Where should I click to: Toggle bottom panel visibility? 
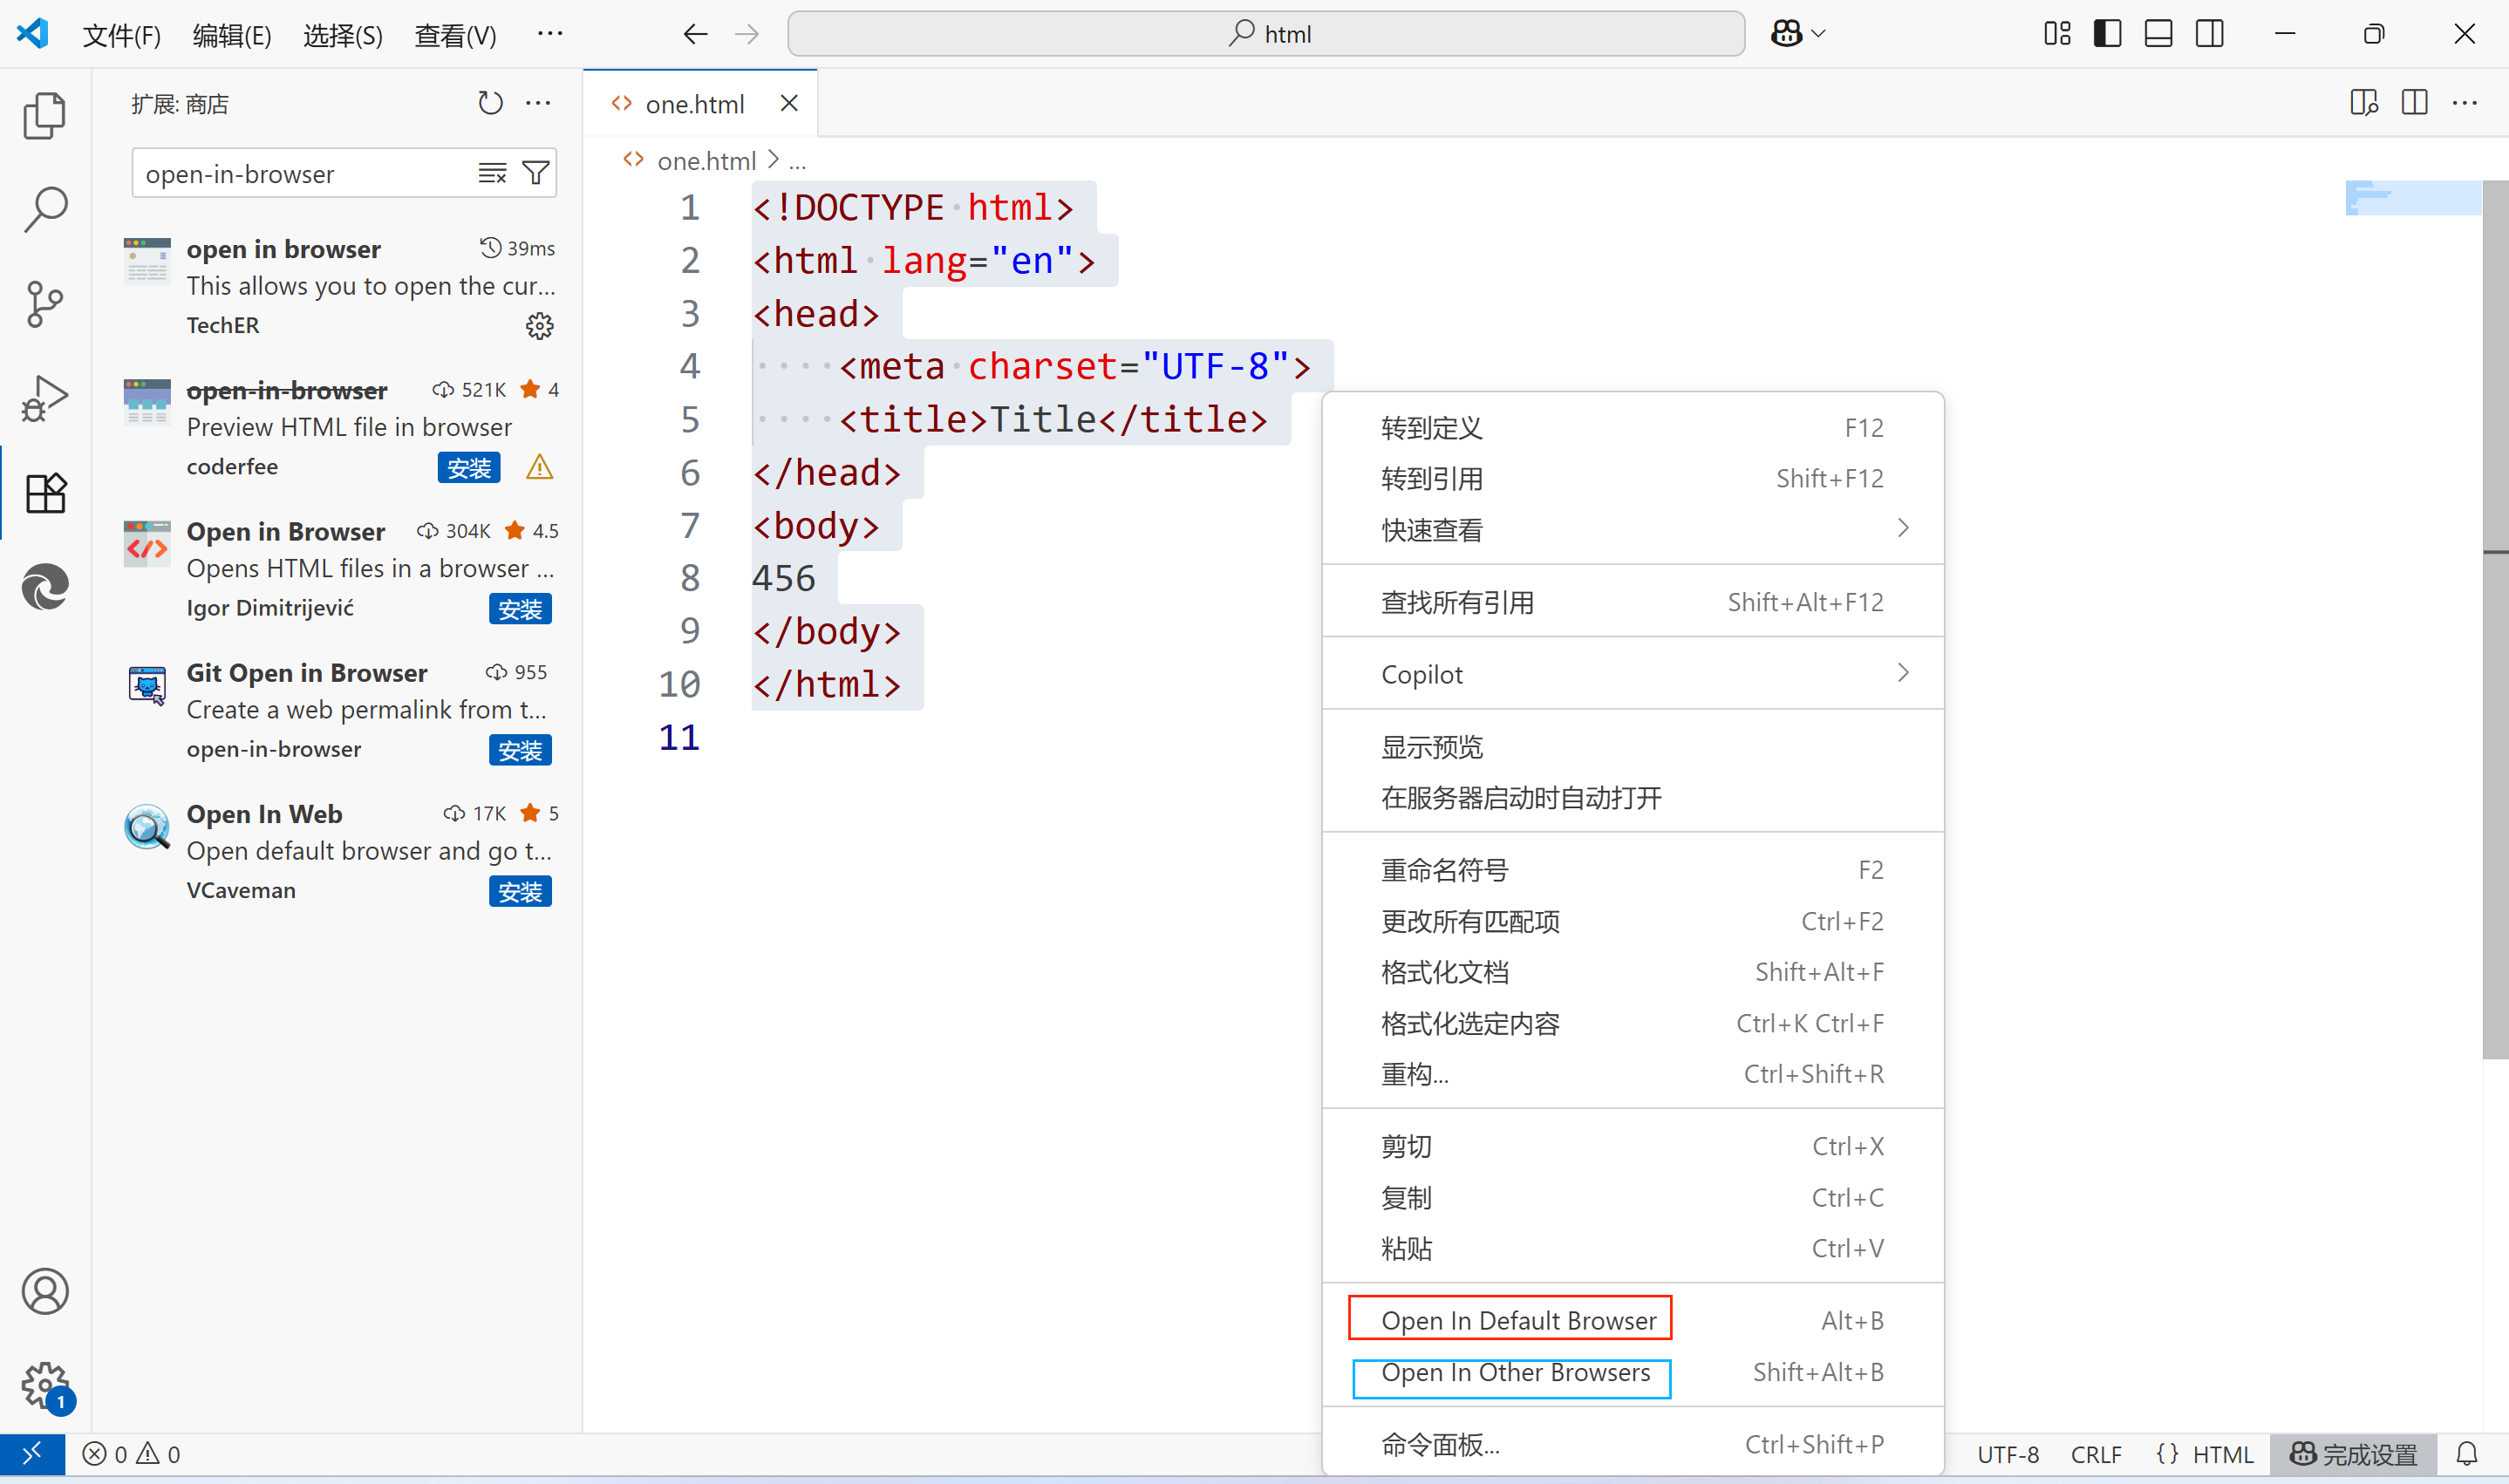(2158, 34)
